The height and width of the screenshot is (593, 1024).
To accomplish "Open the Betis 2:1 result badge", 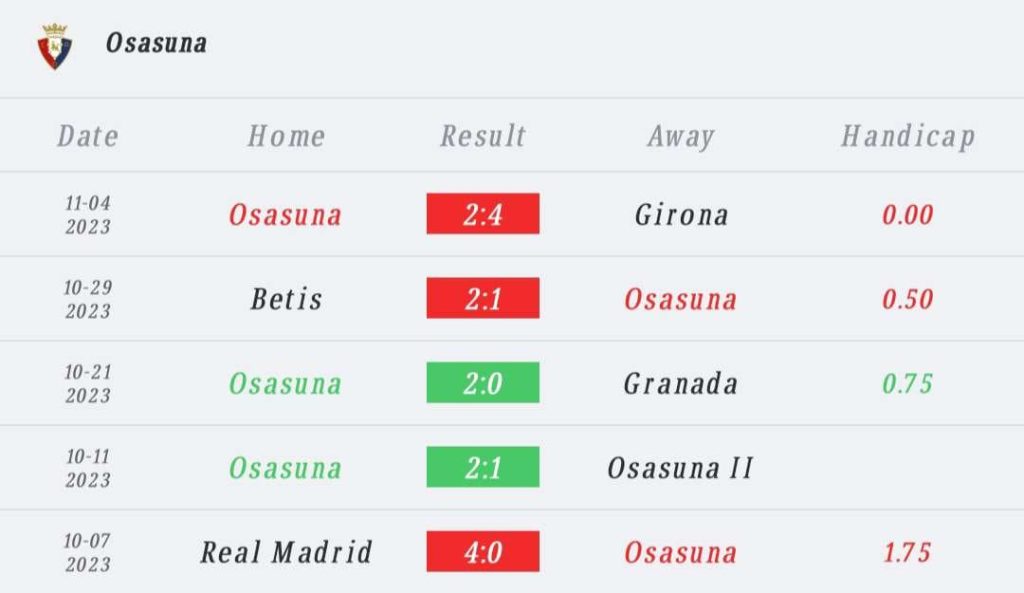I will [483, 298].
